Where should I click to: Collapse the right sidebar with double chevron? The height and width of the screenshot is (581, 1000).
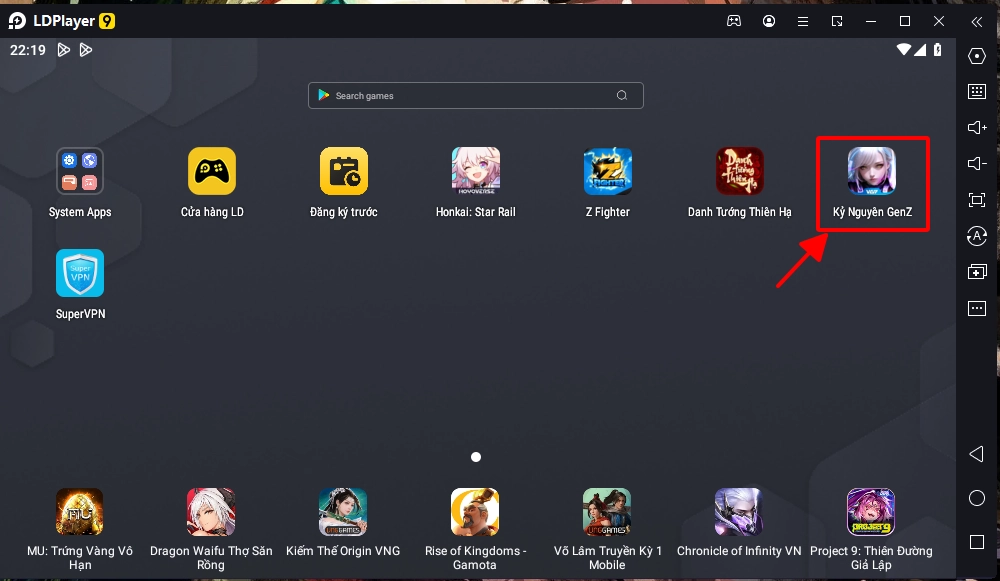coord(977,22)
